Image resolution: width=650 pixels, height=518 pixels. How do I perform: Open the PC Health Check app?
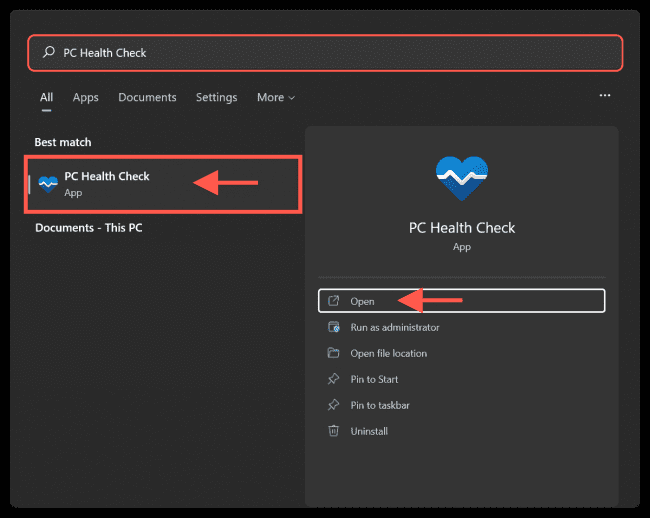461,301
